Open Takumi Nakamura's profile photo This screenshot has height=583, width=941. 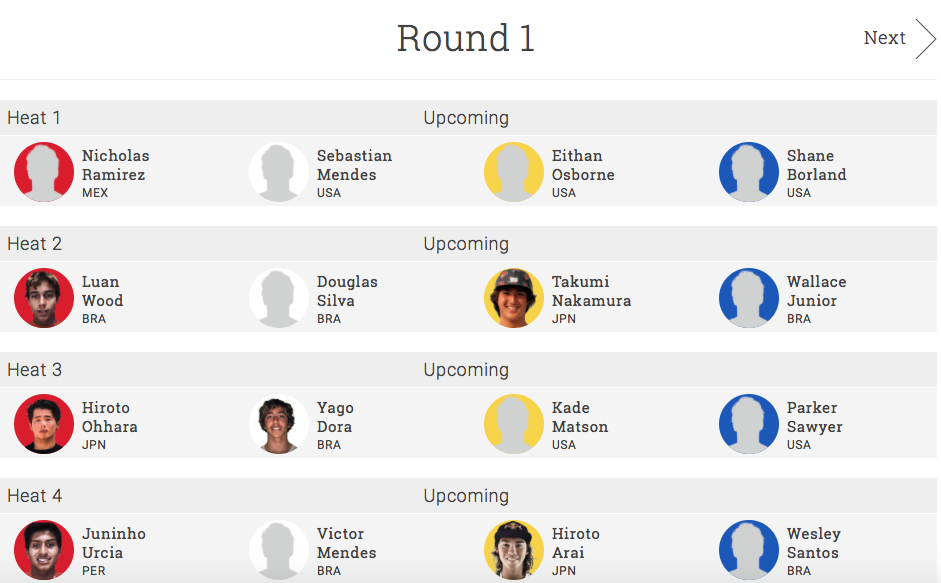click(x=514, y=298)
